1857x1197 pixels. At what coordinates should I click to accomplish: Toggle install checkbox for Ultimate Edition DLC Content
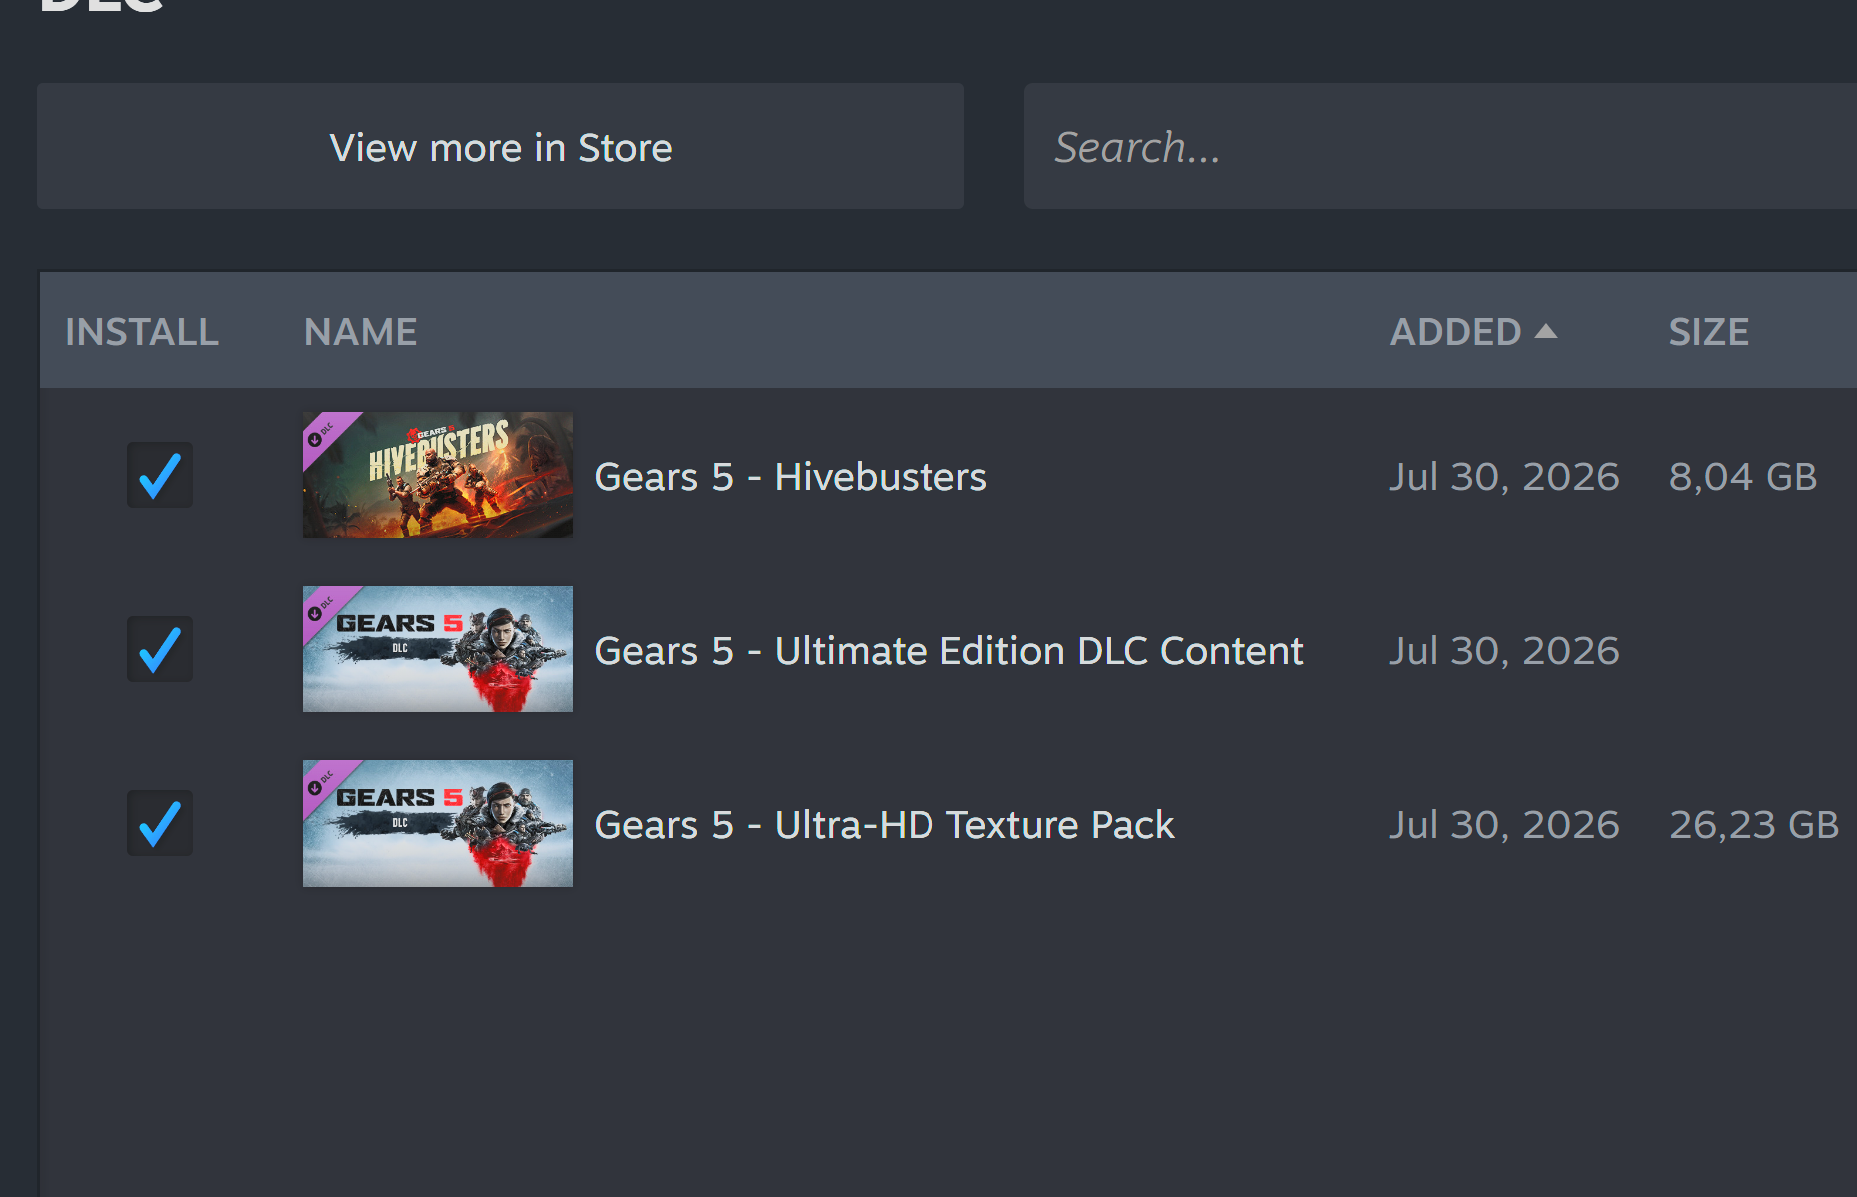click(x=160, y=649)
